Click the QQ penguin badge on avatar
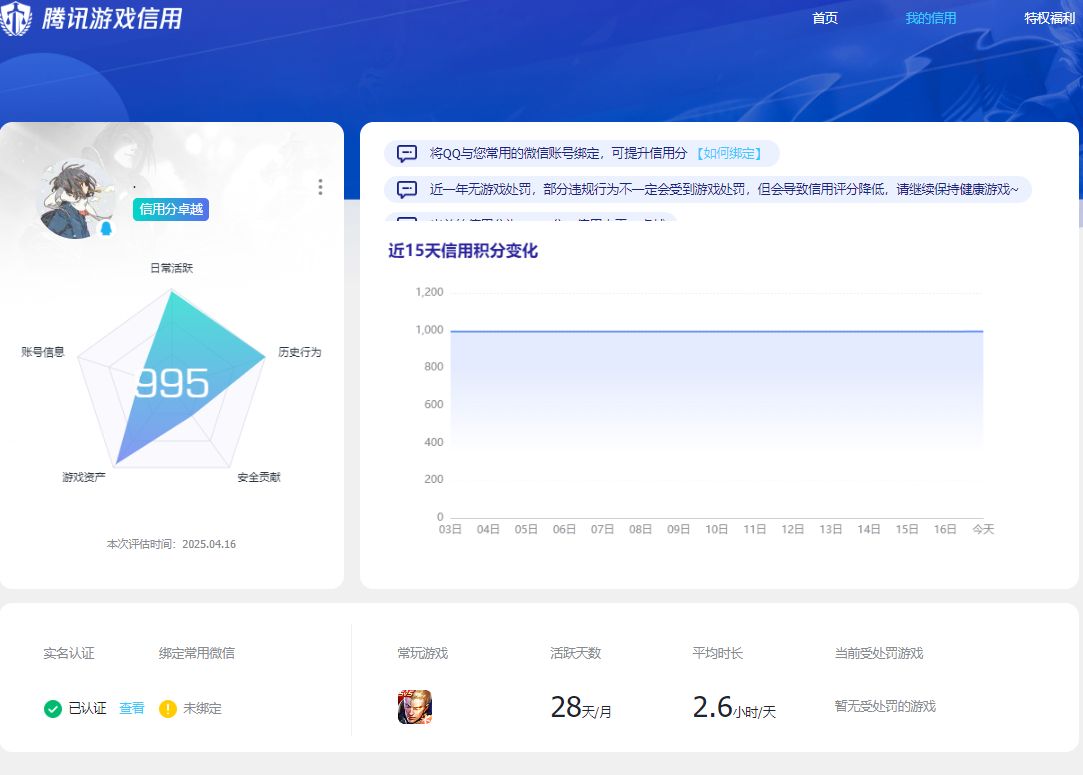Viewport: 1083px width, 775px height. coord(106,228)
